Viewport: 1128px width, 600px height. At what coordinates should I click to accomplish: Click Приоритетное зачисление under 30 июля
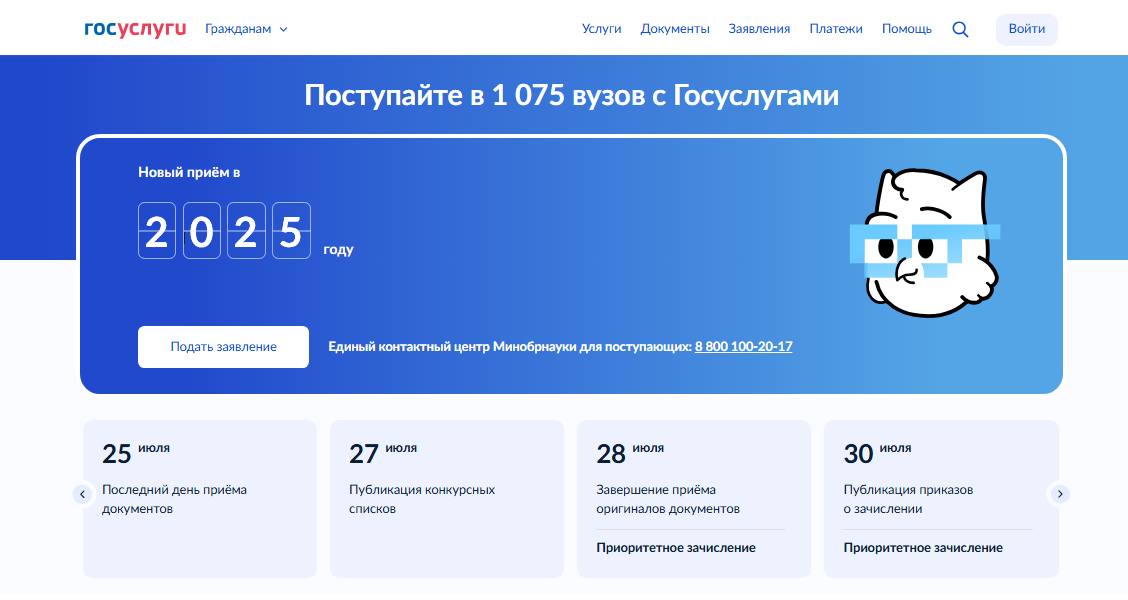pyautogui.click(x=923, y=547)
